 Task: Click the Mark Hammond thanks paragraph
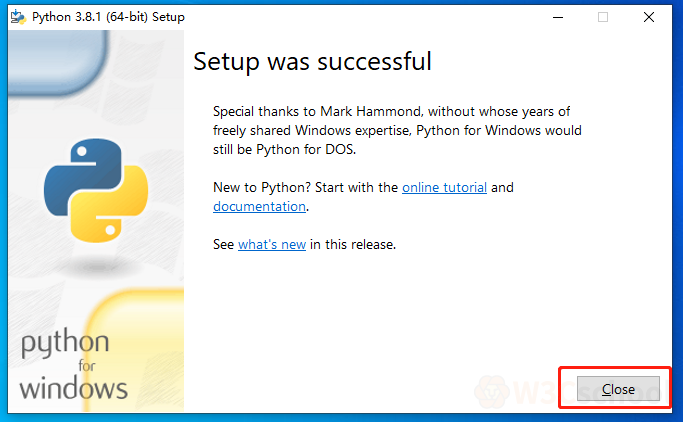(x=397, y=130)
